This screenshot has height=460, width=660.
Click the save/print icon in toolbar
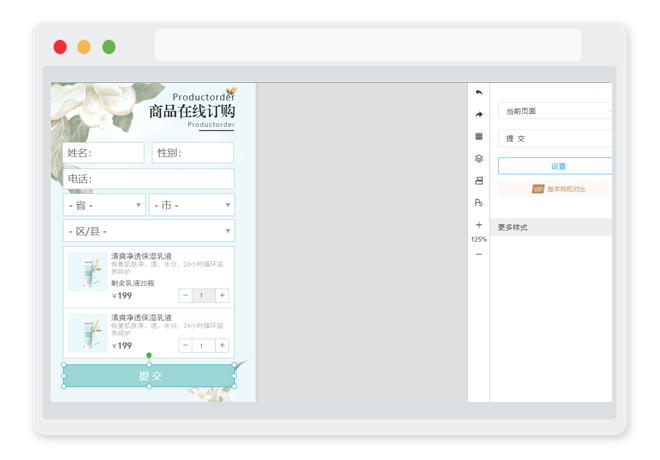coord(479,181)
